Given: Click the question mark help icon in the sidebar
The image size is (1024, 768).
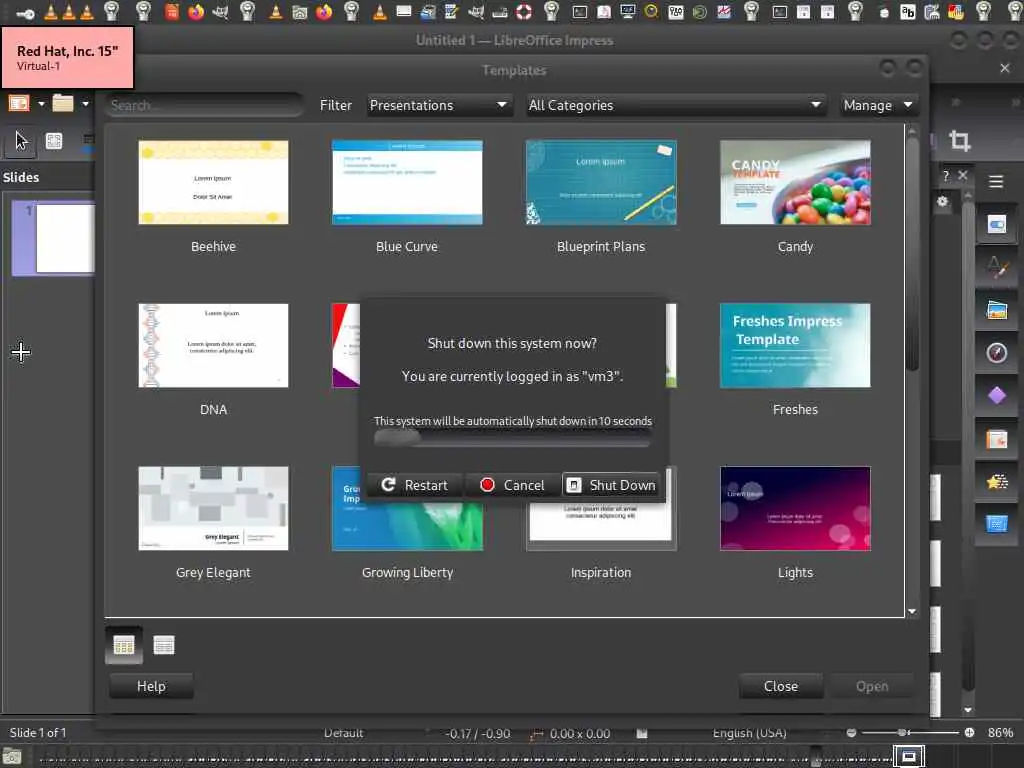Looking at the screenshot, I should 946,176.
